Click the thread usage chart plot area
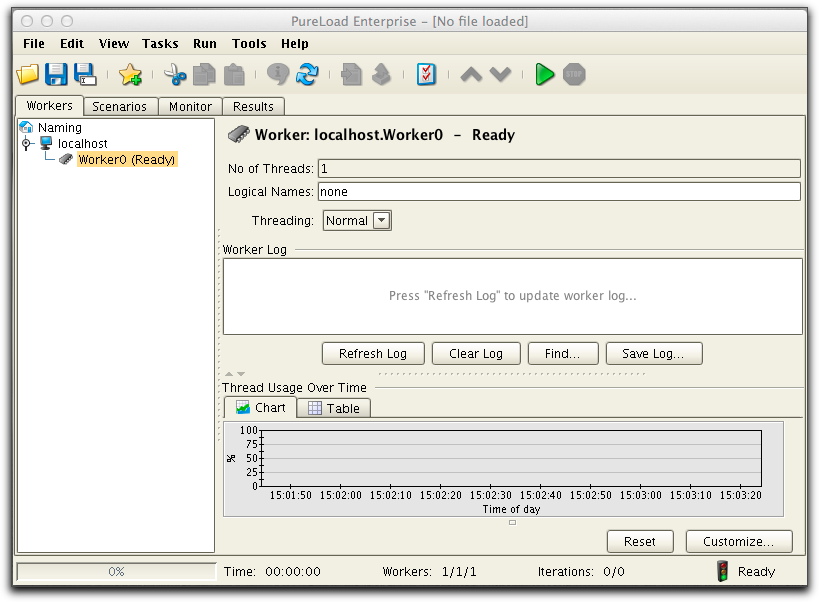The width and height of the screenshot is (819, 602). [511, 458]
